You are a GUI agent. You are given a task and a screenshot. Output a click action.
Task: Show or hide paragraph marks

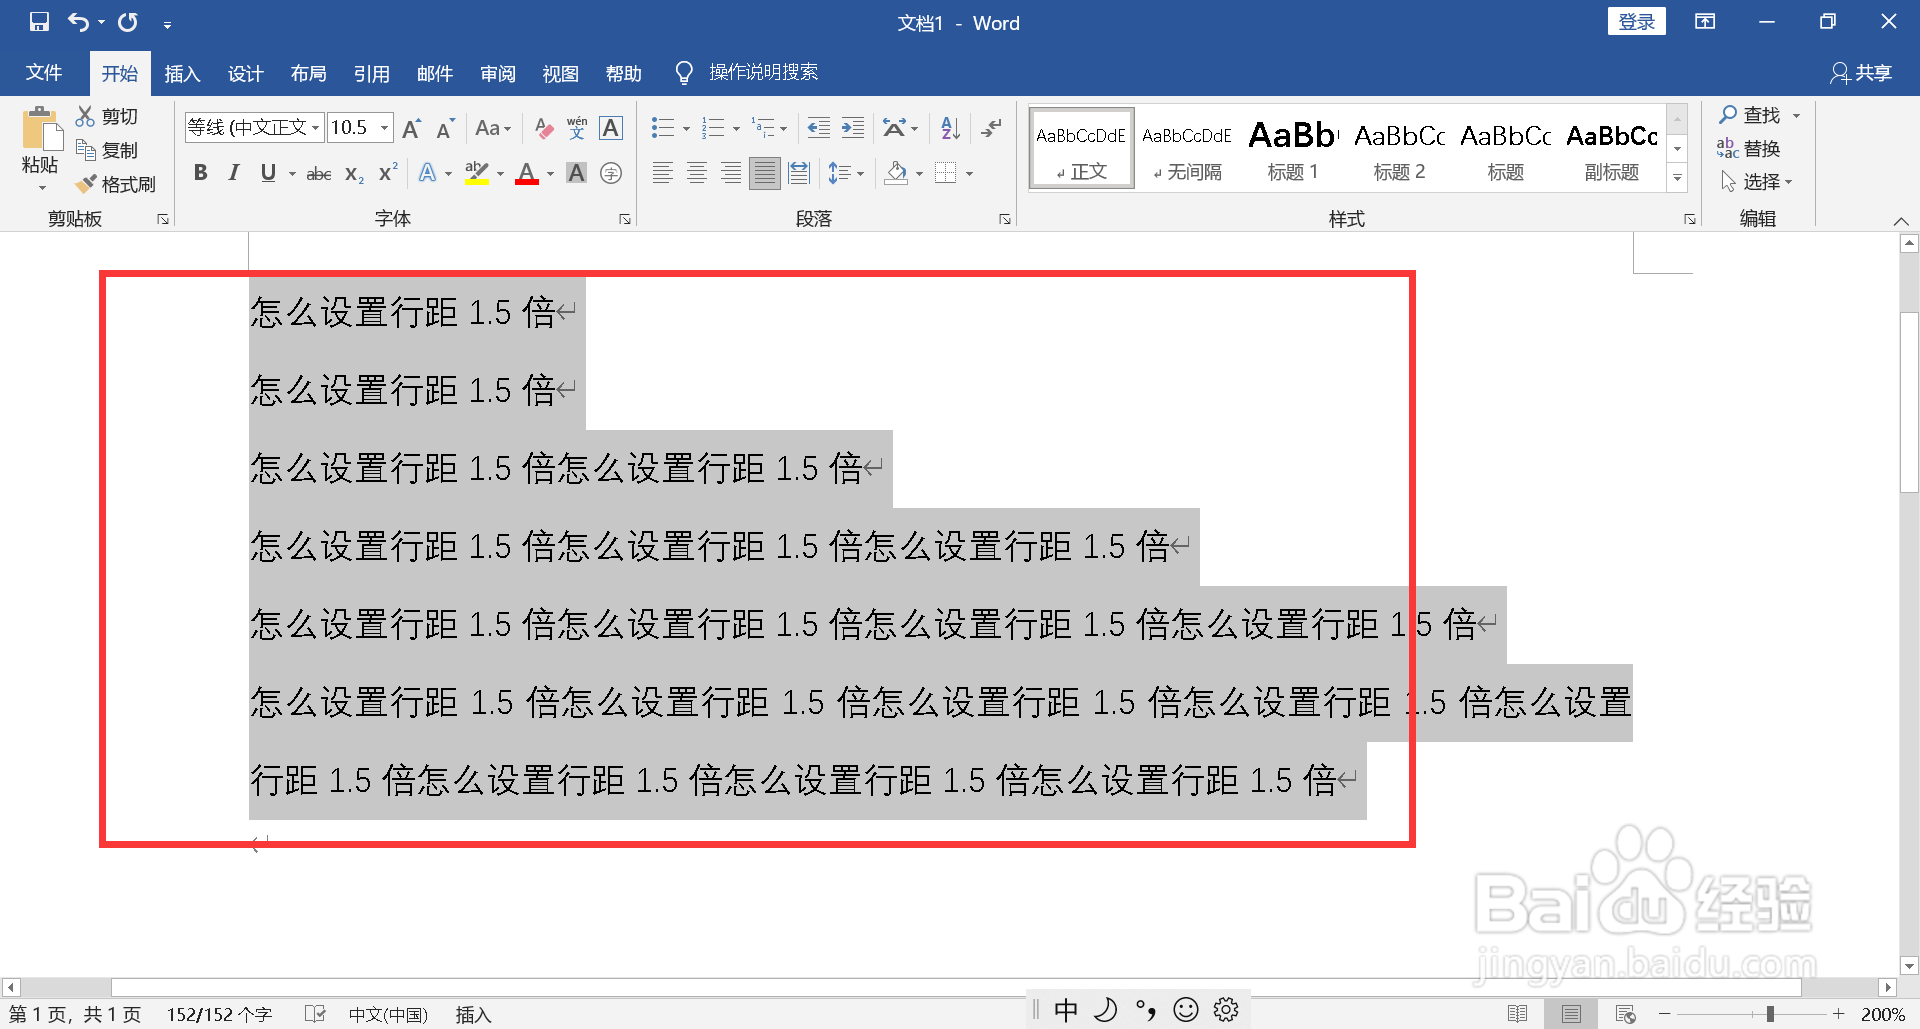pos(991,128)
